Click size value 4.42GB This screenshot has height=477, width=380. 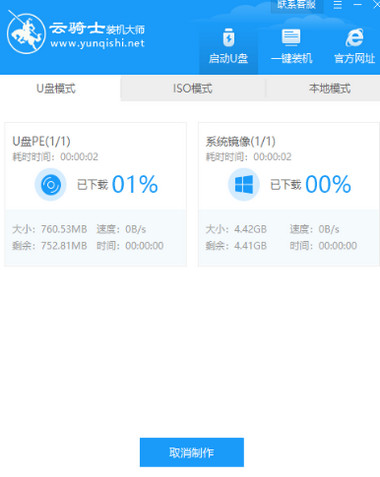[250, 229]
